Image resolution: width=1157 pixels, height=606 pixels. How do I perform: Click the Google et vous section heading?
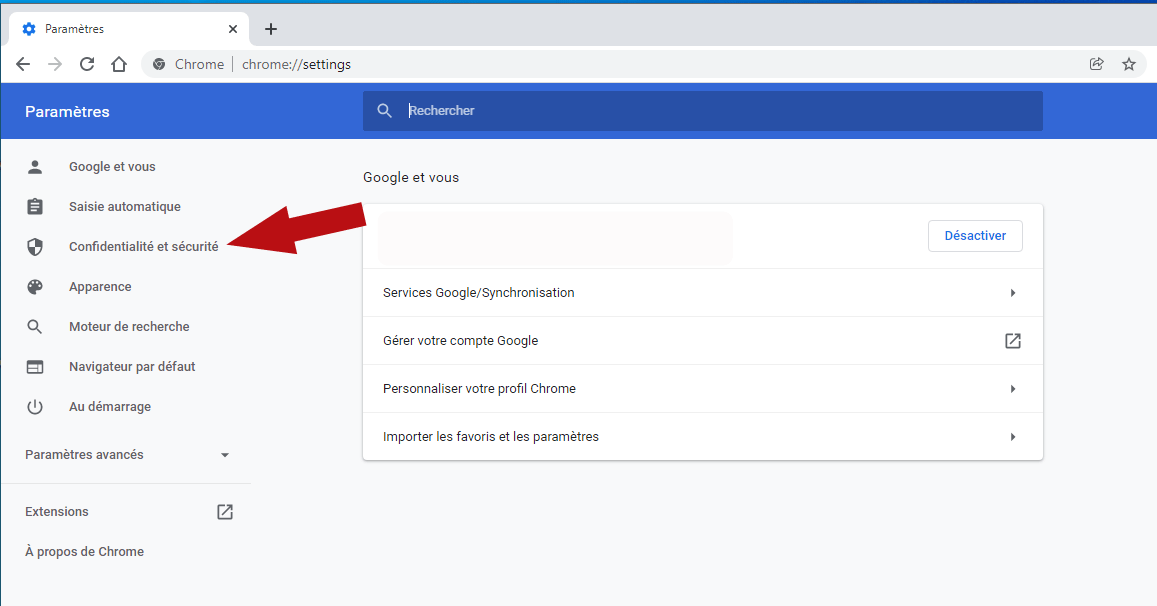(411, 177)
